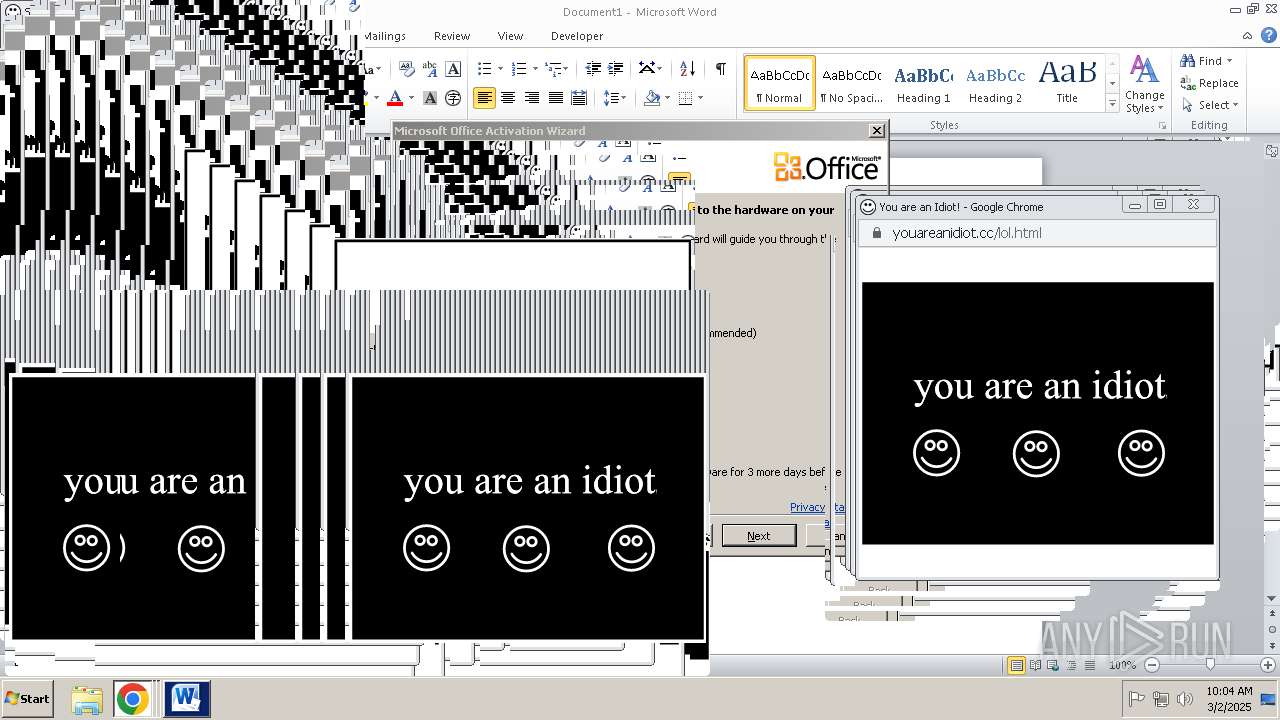Open the Select dropdown in Editing
The width and height of the screenshot is (1280, 720).
[1210, 105]
